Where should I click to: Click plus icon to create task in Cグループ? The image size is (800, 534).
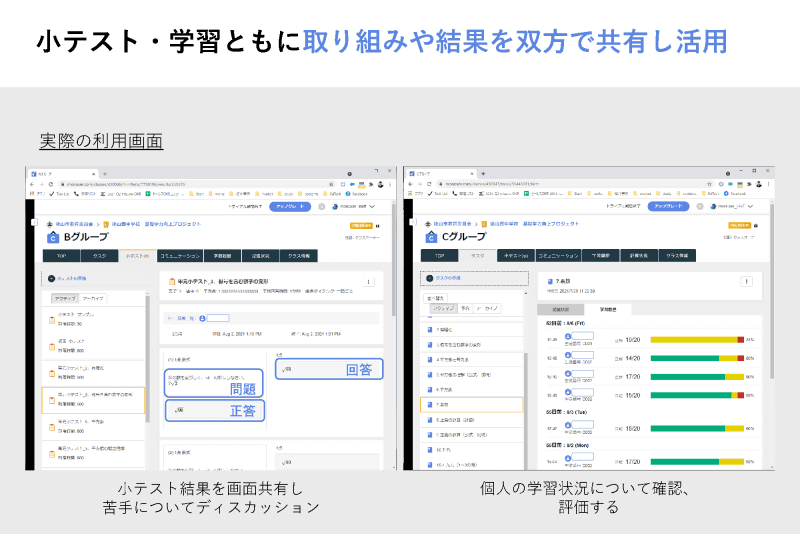click(430, 278)
